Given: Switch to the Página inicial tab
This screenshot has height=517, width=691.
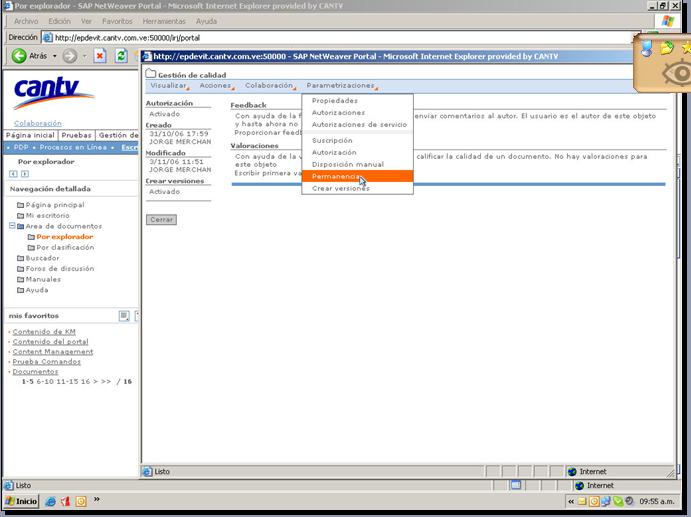Looking at the screenshot, I should [x=30, y=135].
